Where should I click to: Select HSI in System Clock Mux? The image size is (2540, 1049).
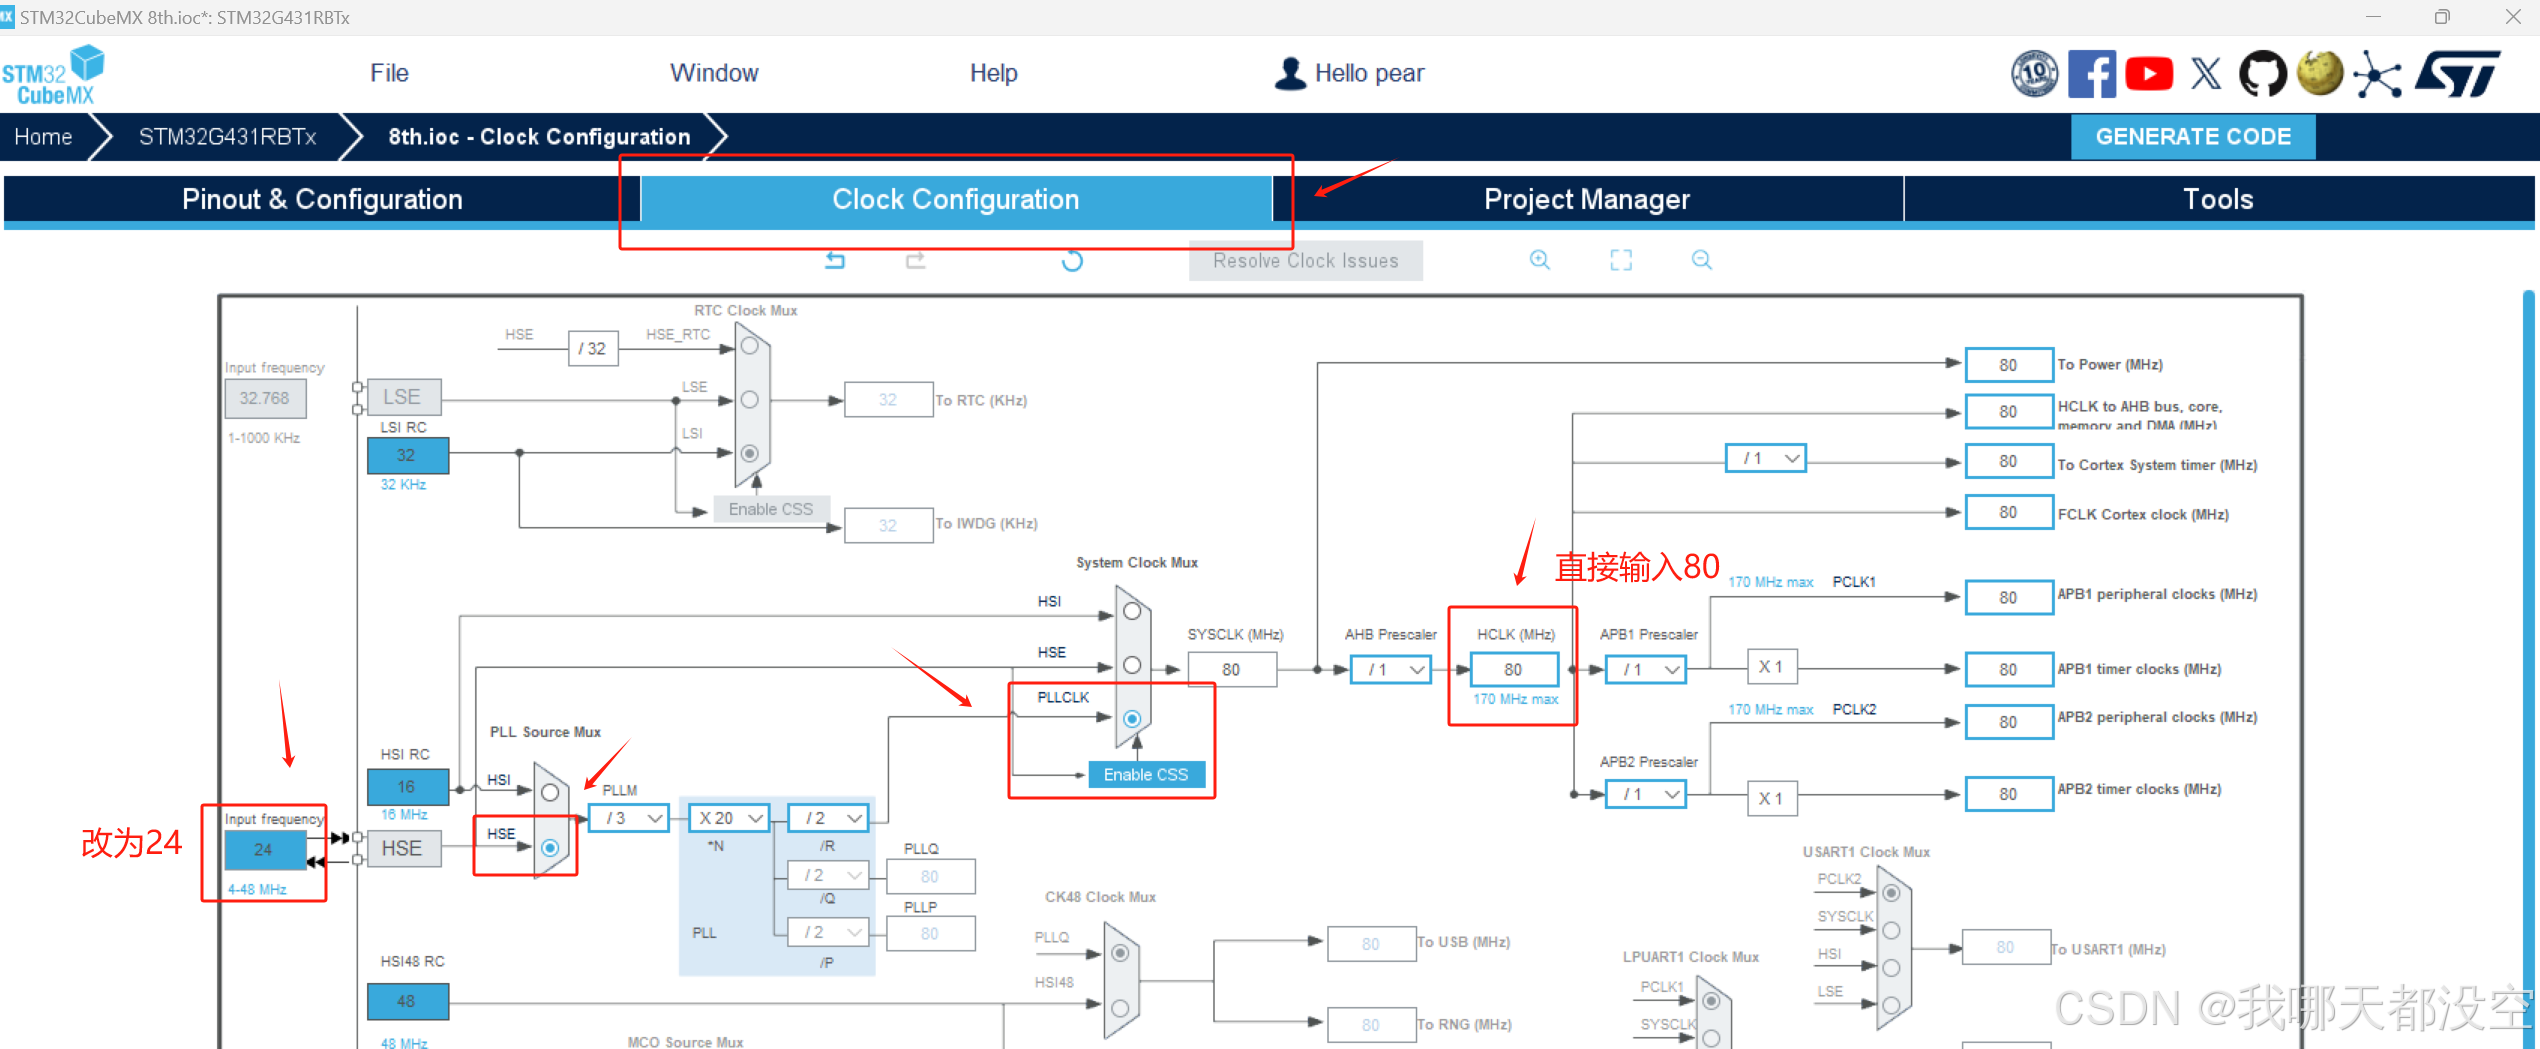tap(1132, 611)
